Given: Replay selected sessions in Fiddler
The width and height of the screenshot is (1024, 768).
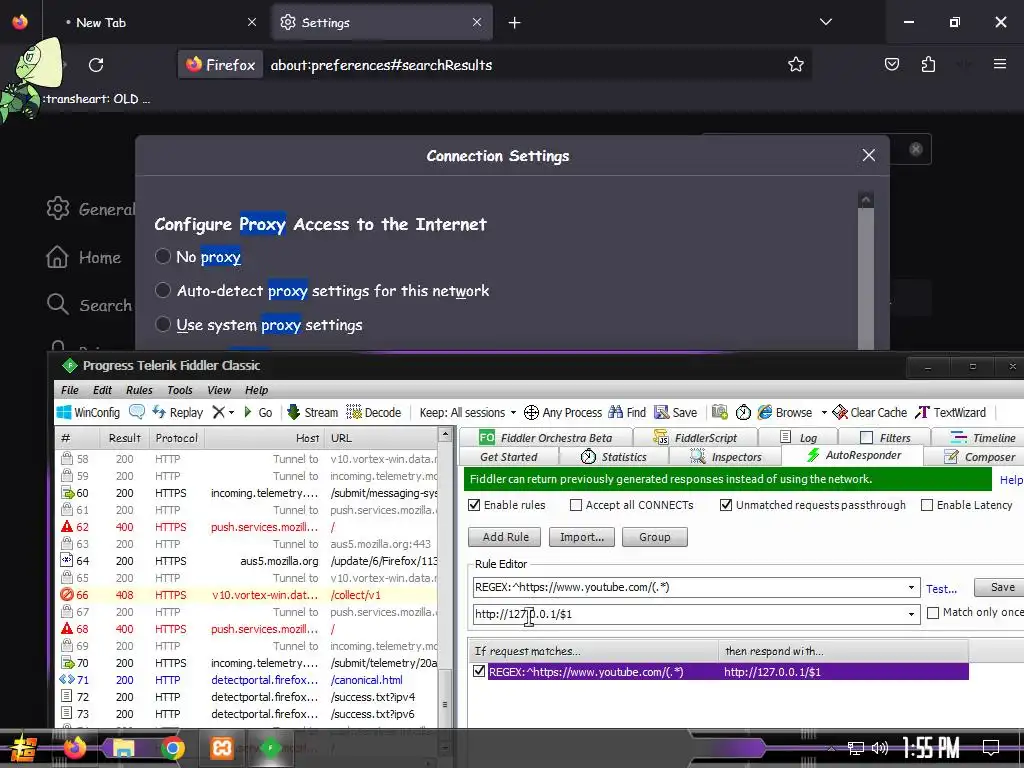Looking at the screenshot, I should (178, 412).
